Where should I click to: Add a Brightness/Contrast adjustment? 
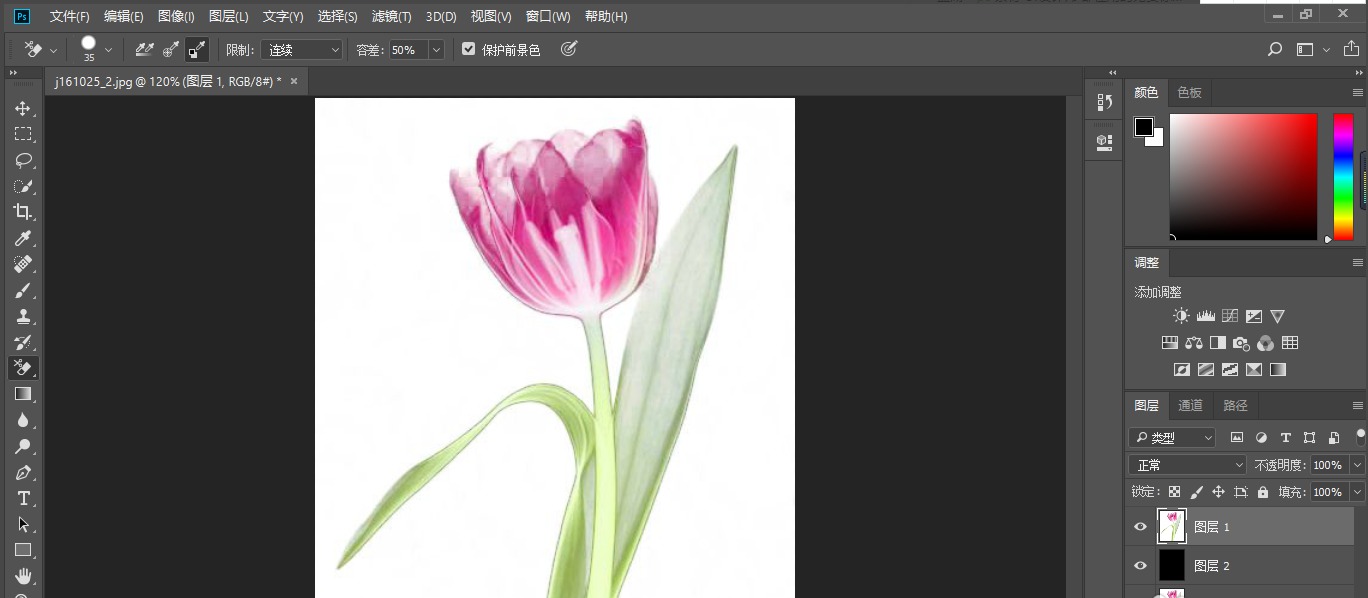tap(1181, 315)
